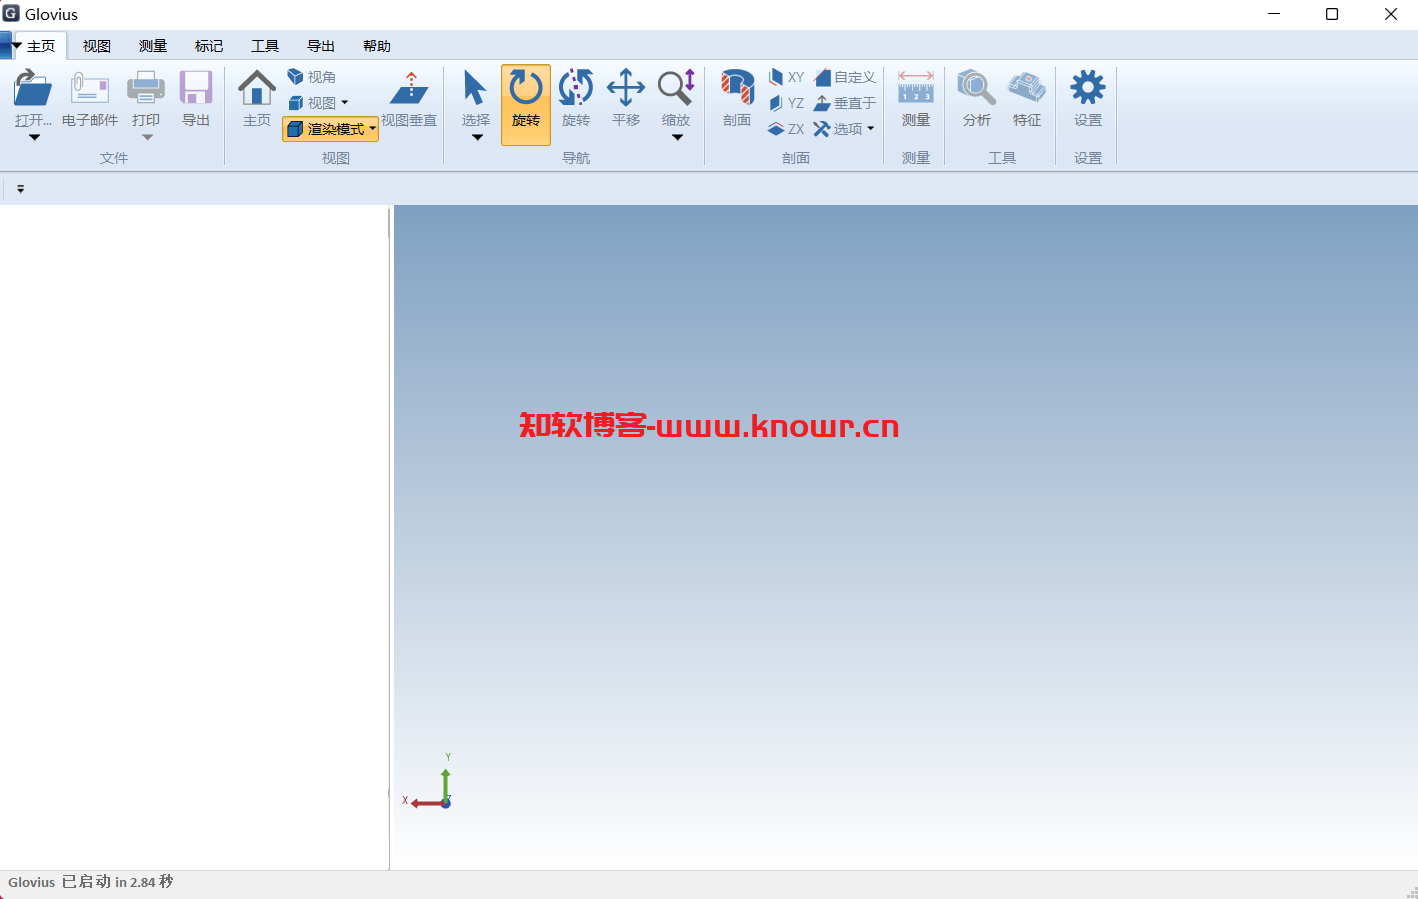Click the Custom (自定义) section plane
Viewport: 1418px width, 899px height.
[x=845, y=77]
